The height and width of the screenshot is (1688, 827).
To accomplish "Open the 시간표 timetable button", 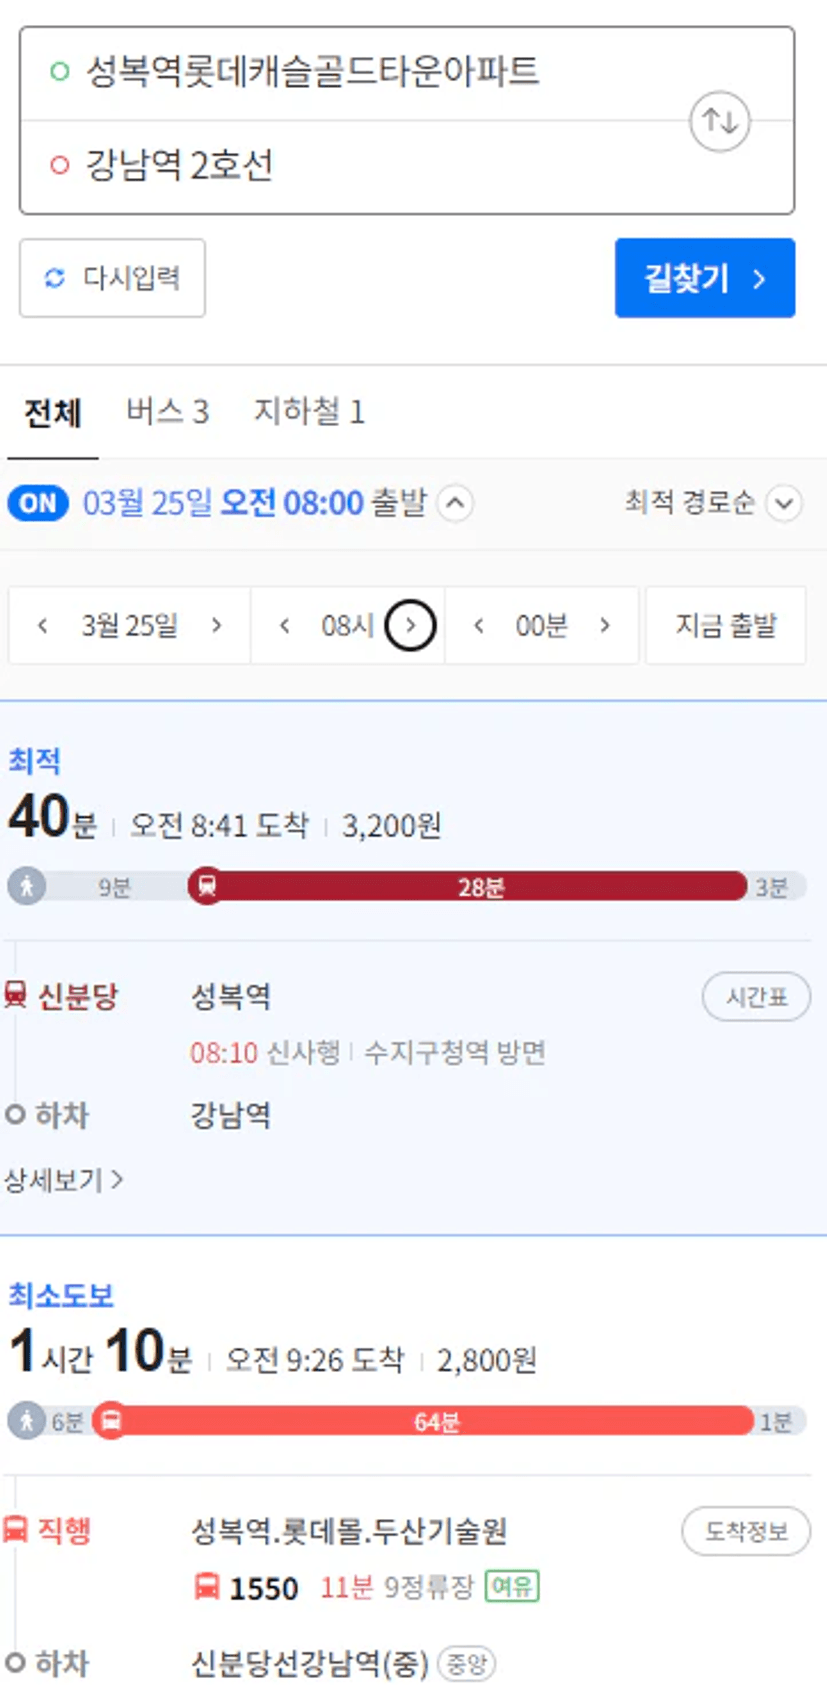I will pyautogui.click(x=756, y=997).
